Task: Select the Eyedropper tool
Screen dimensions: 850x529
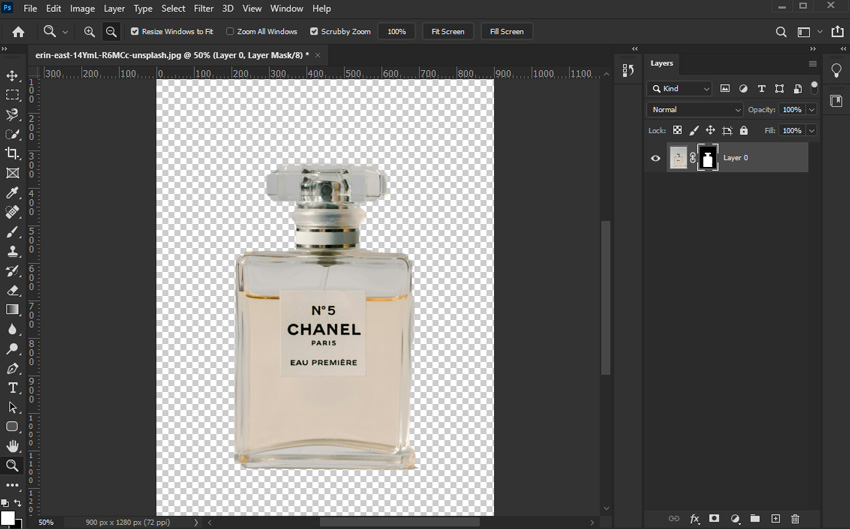Action: (x=12, y=192)
